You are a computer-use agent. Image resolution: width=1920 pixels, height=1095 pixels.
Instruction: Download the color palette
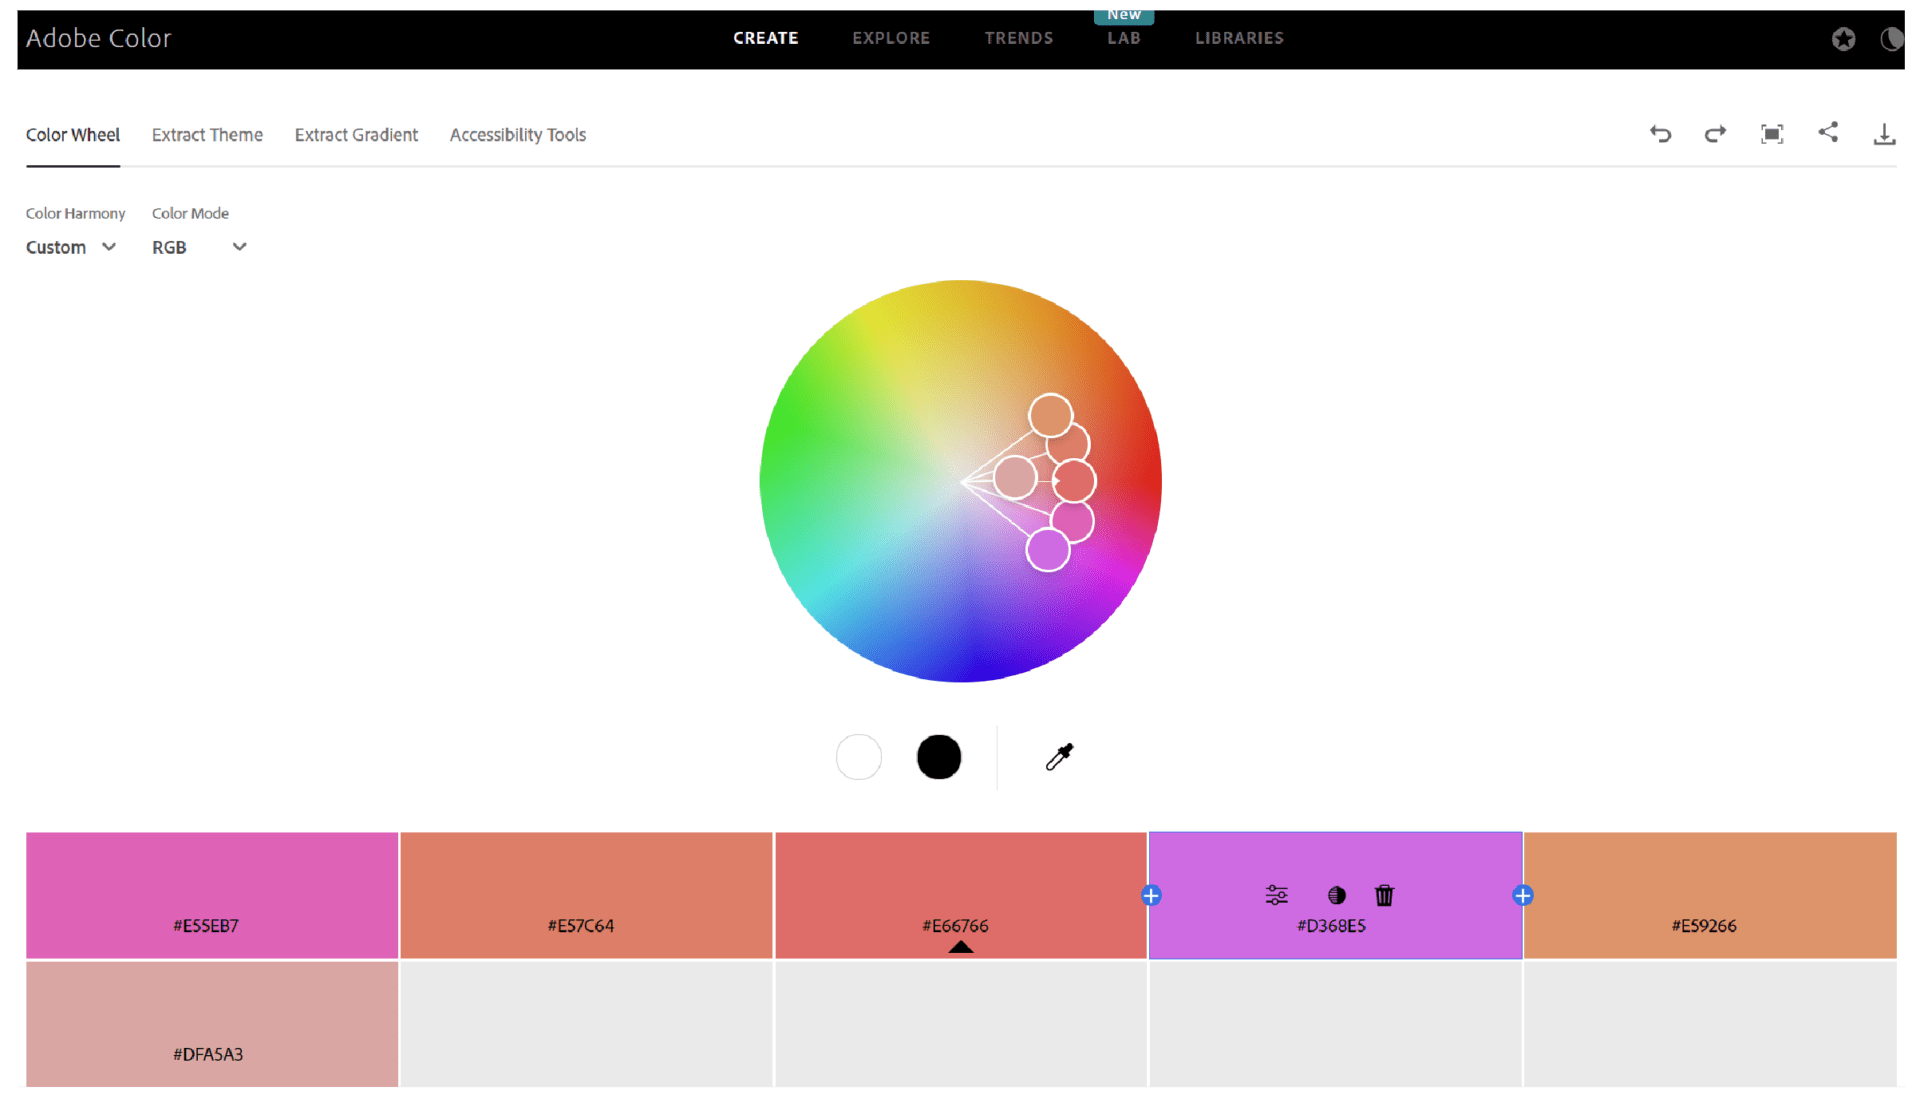pos(1885,134)
